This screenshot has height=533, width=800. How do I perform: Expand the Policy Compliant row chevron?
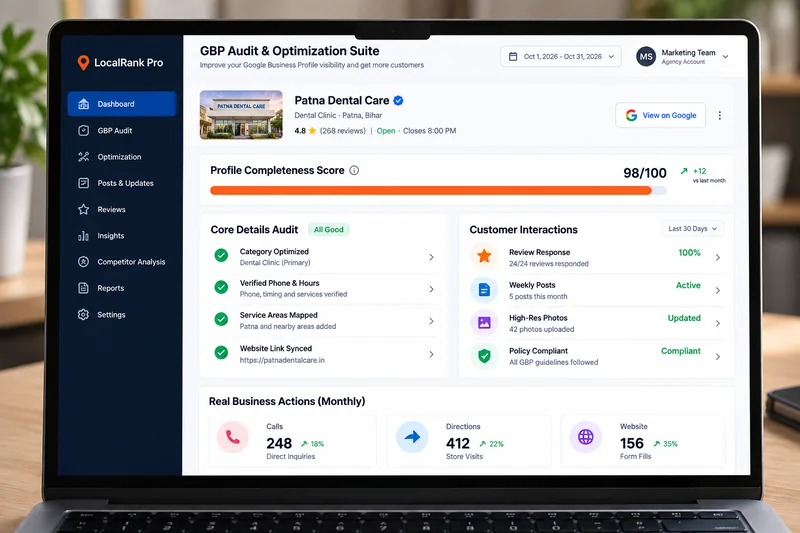coord(718,357)
